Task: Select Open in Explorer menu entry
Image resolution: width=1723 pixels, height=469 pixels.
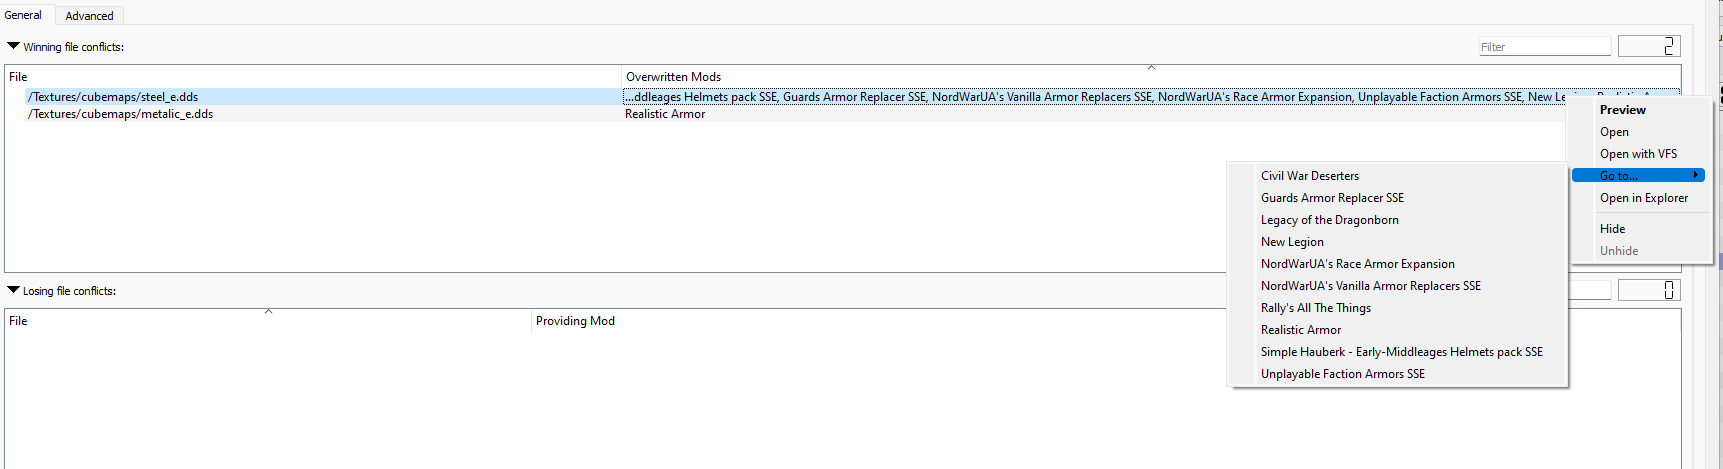Action: (x=1643, y=198)
